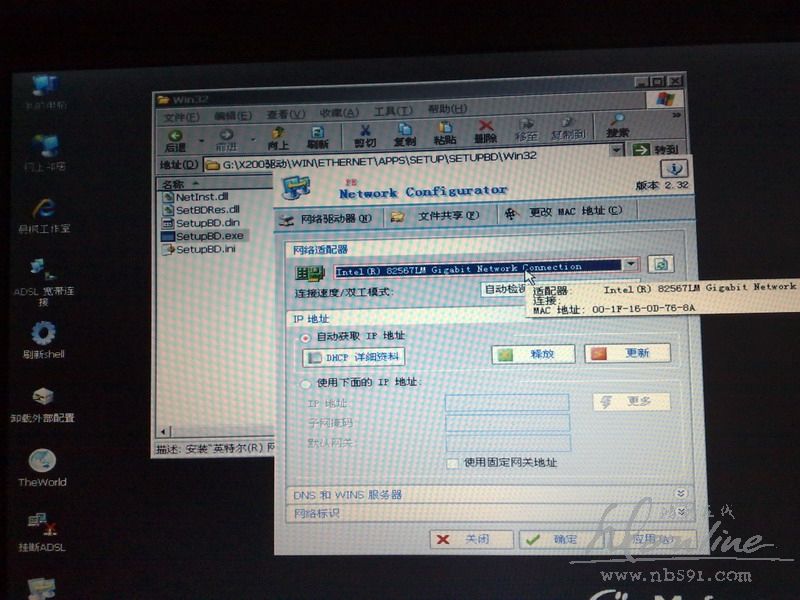The width and height of the screenshot is (800, 600).
Task: Open the 文件(F) menu
Action: click(x=181, y=118)
